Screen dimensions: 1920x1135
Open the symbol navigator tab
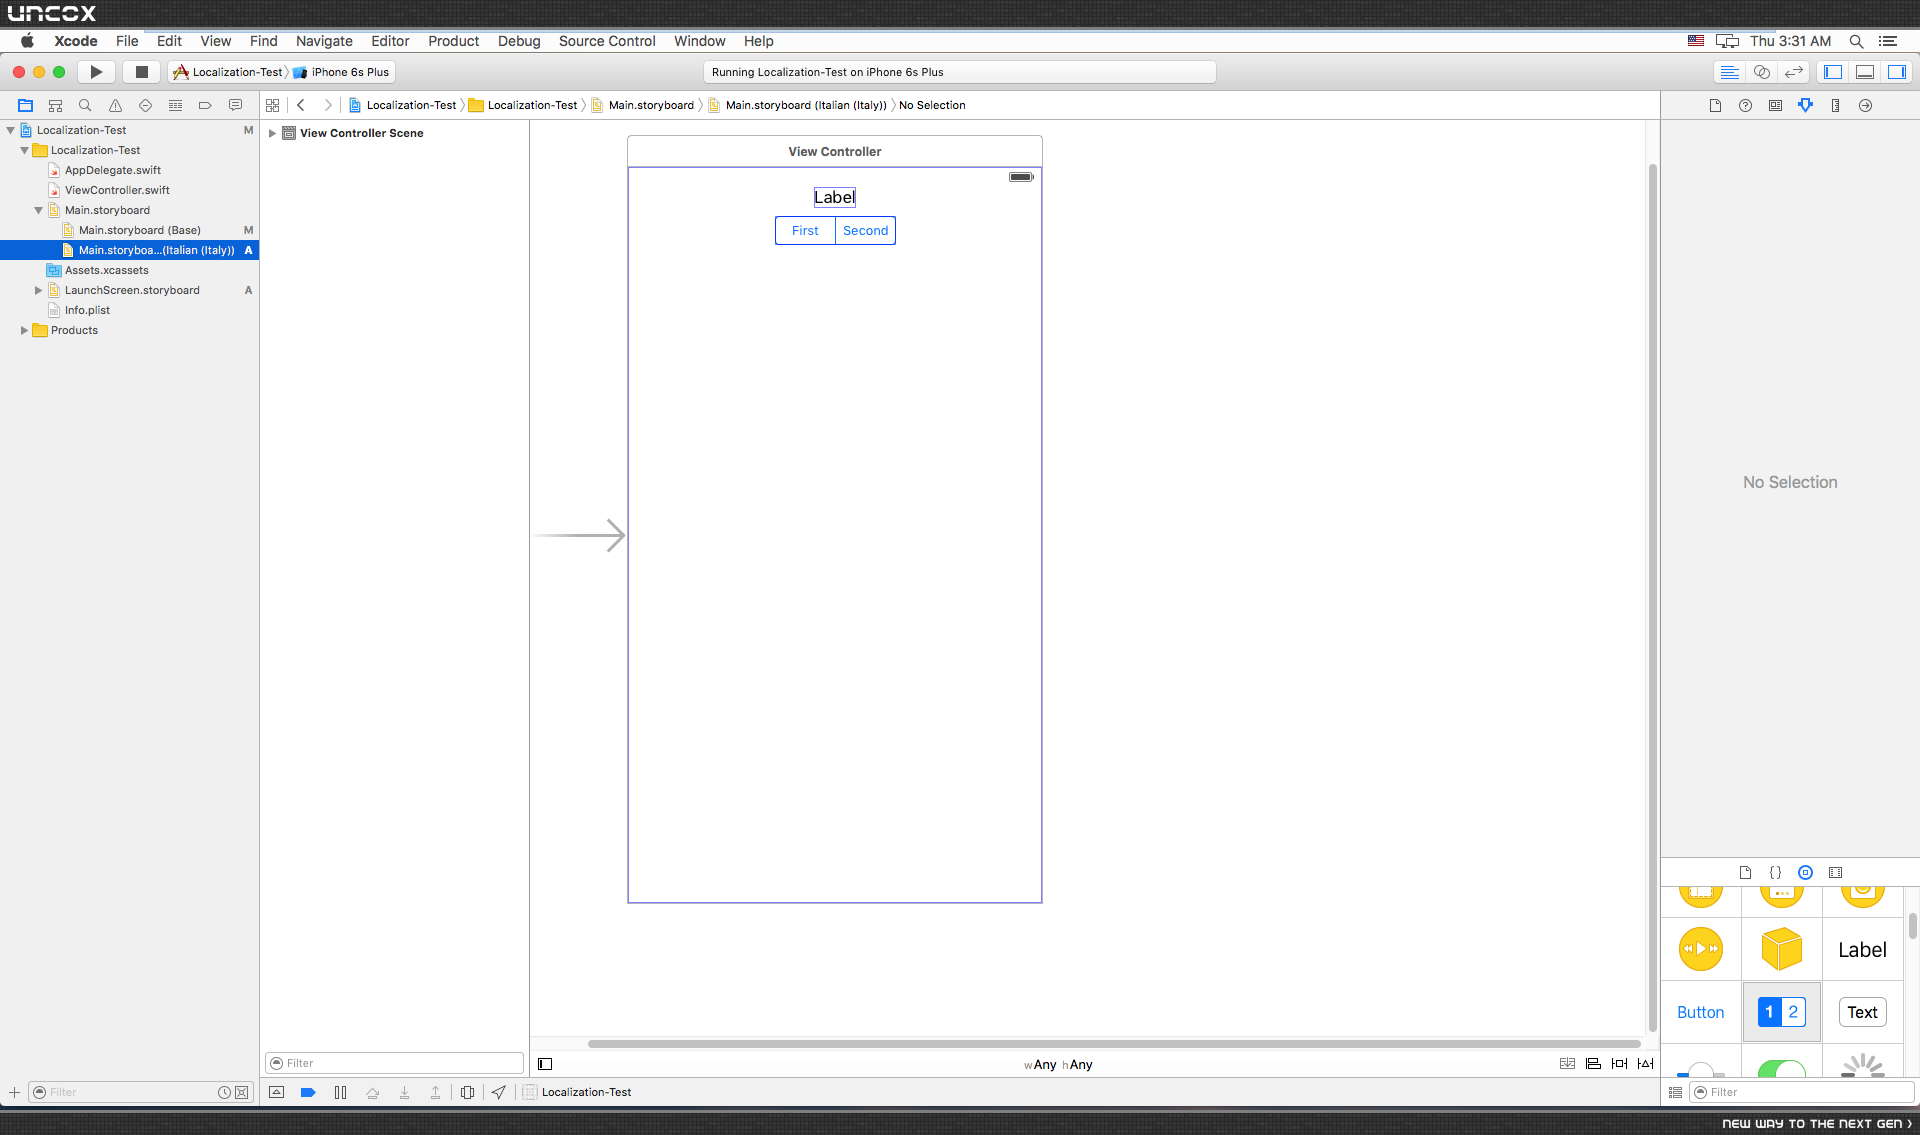[x=55, y=105]
